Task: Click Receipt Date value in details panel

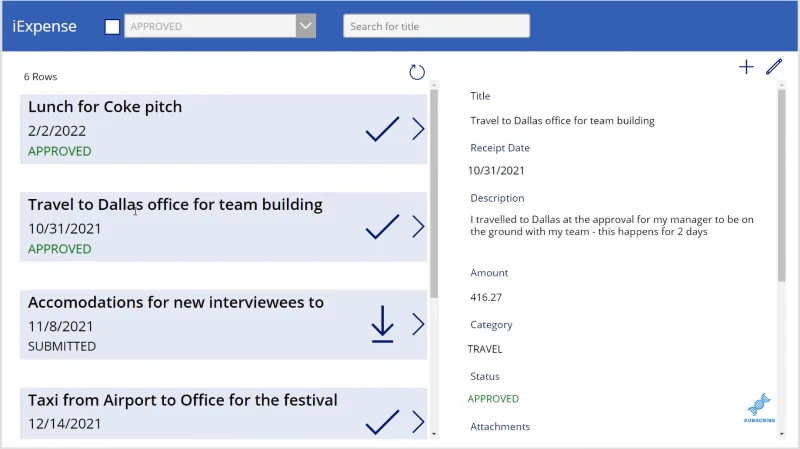Action: (x=496, y=170)
